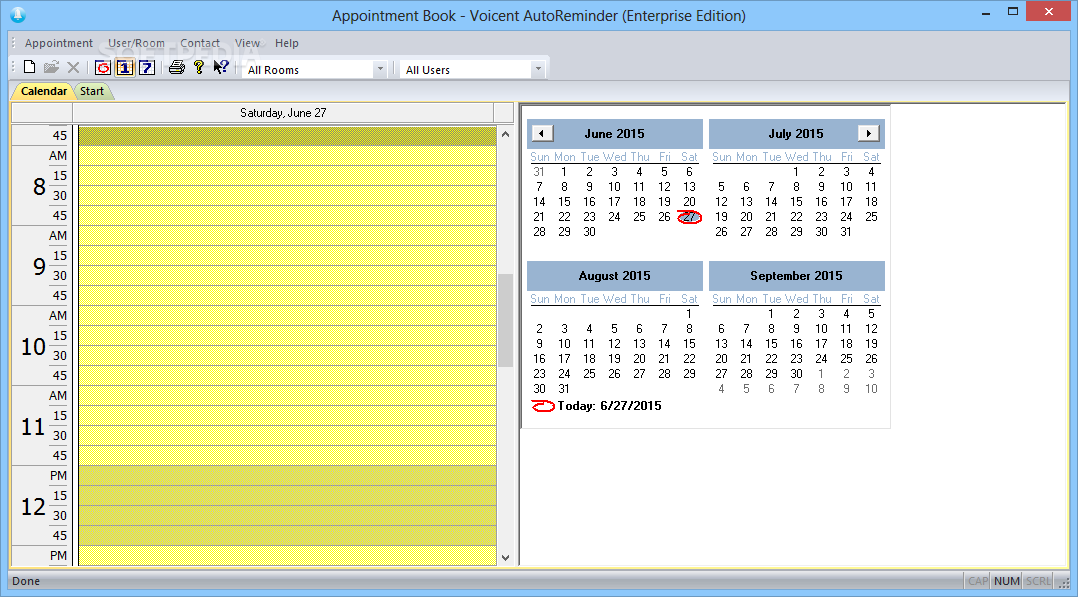
Task: Select May 31 in the June calendar
Action: pyautogui.click(x=539, y=172)
